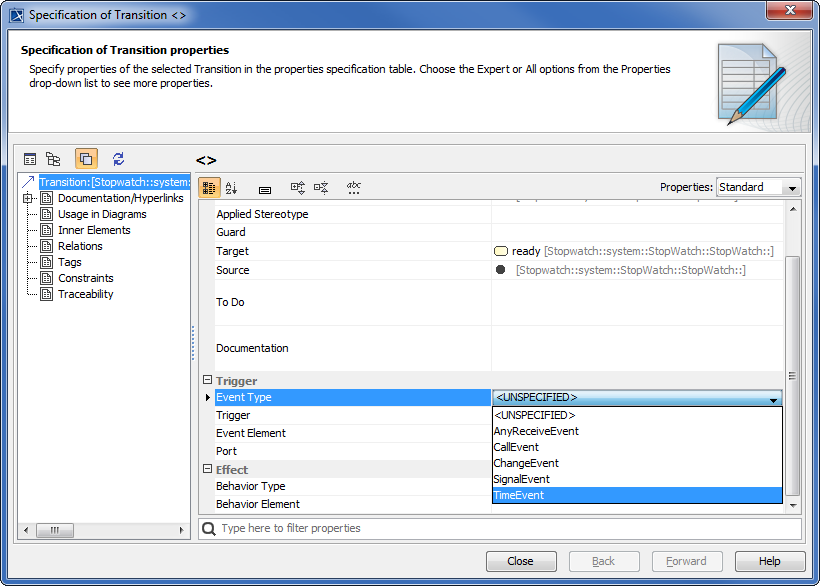Expand the Documentation/Hyperlinks tree node

27,198
